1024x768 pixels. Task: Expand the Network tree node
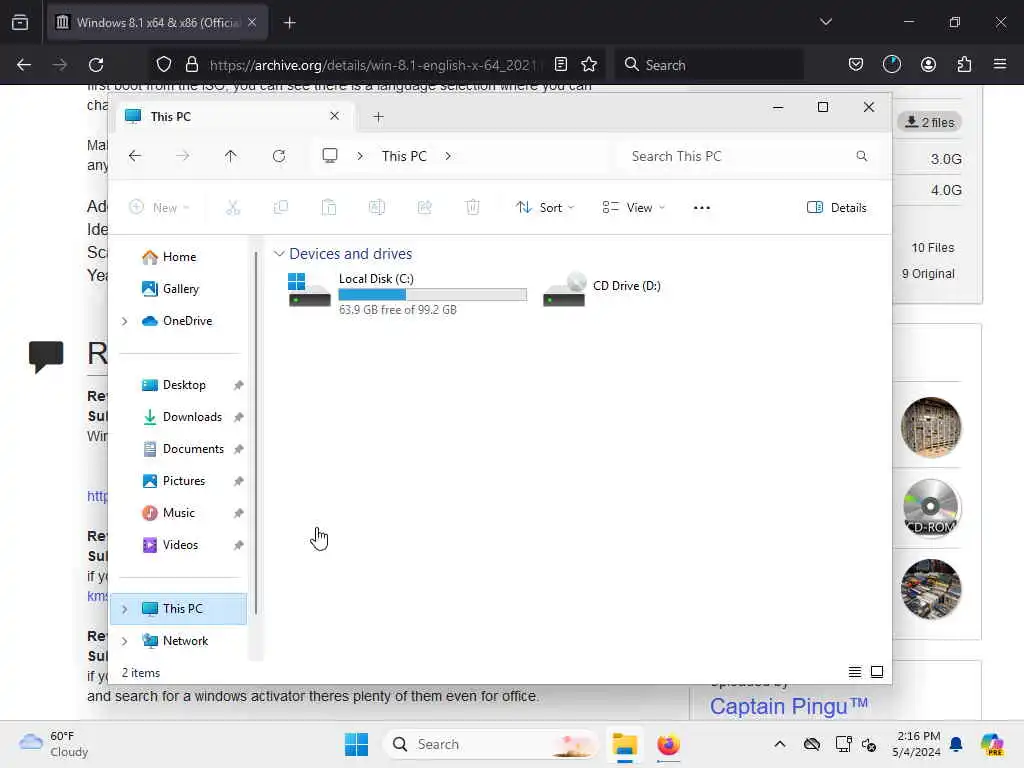pyautogui.click(x=124, y=641)
